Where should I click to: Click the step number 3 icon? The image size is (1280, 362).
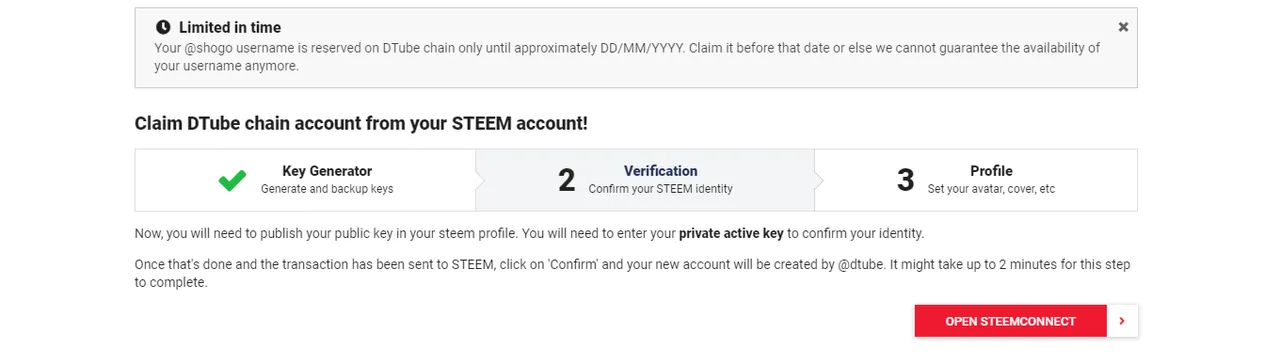tap(905, 180)
